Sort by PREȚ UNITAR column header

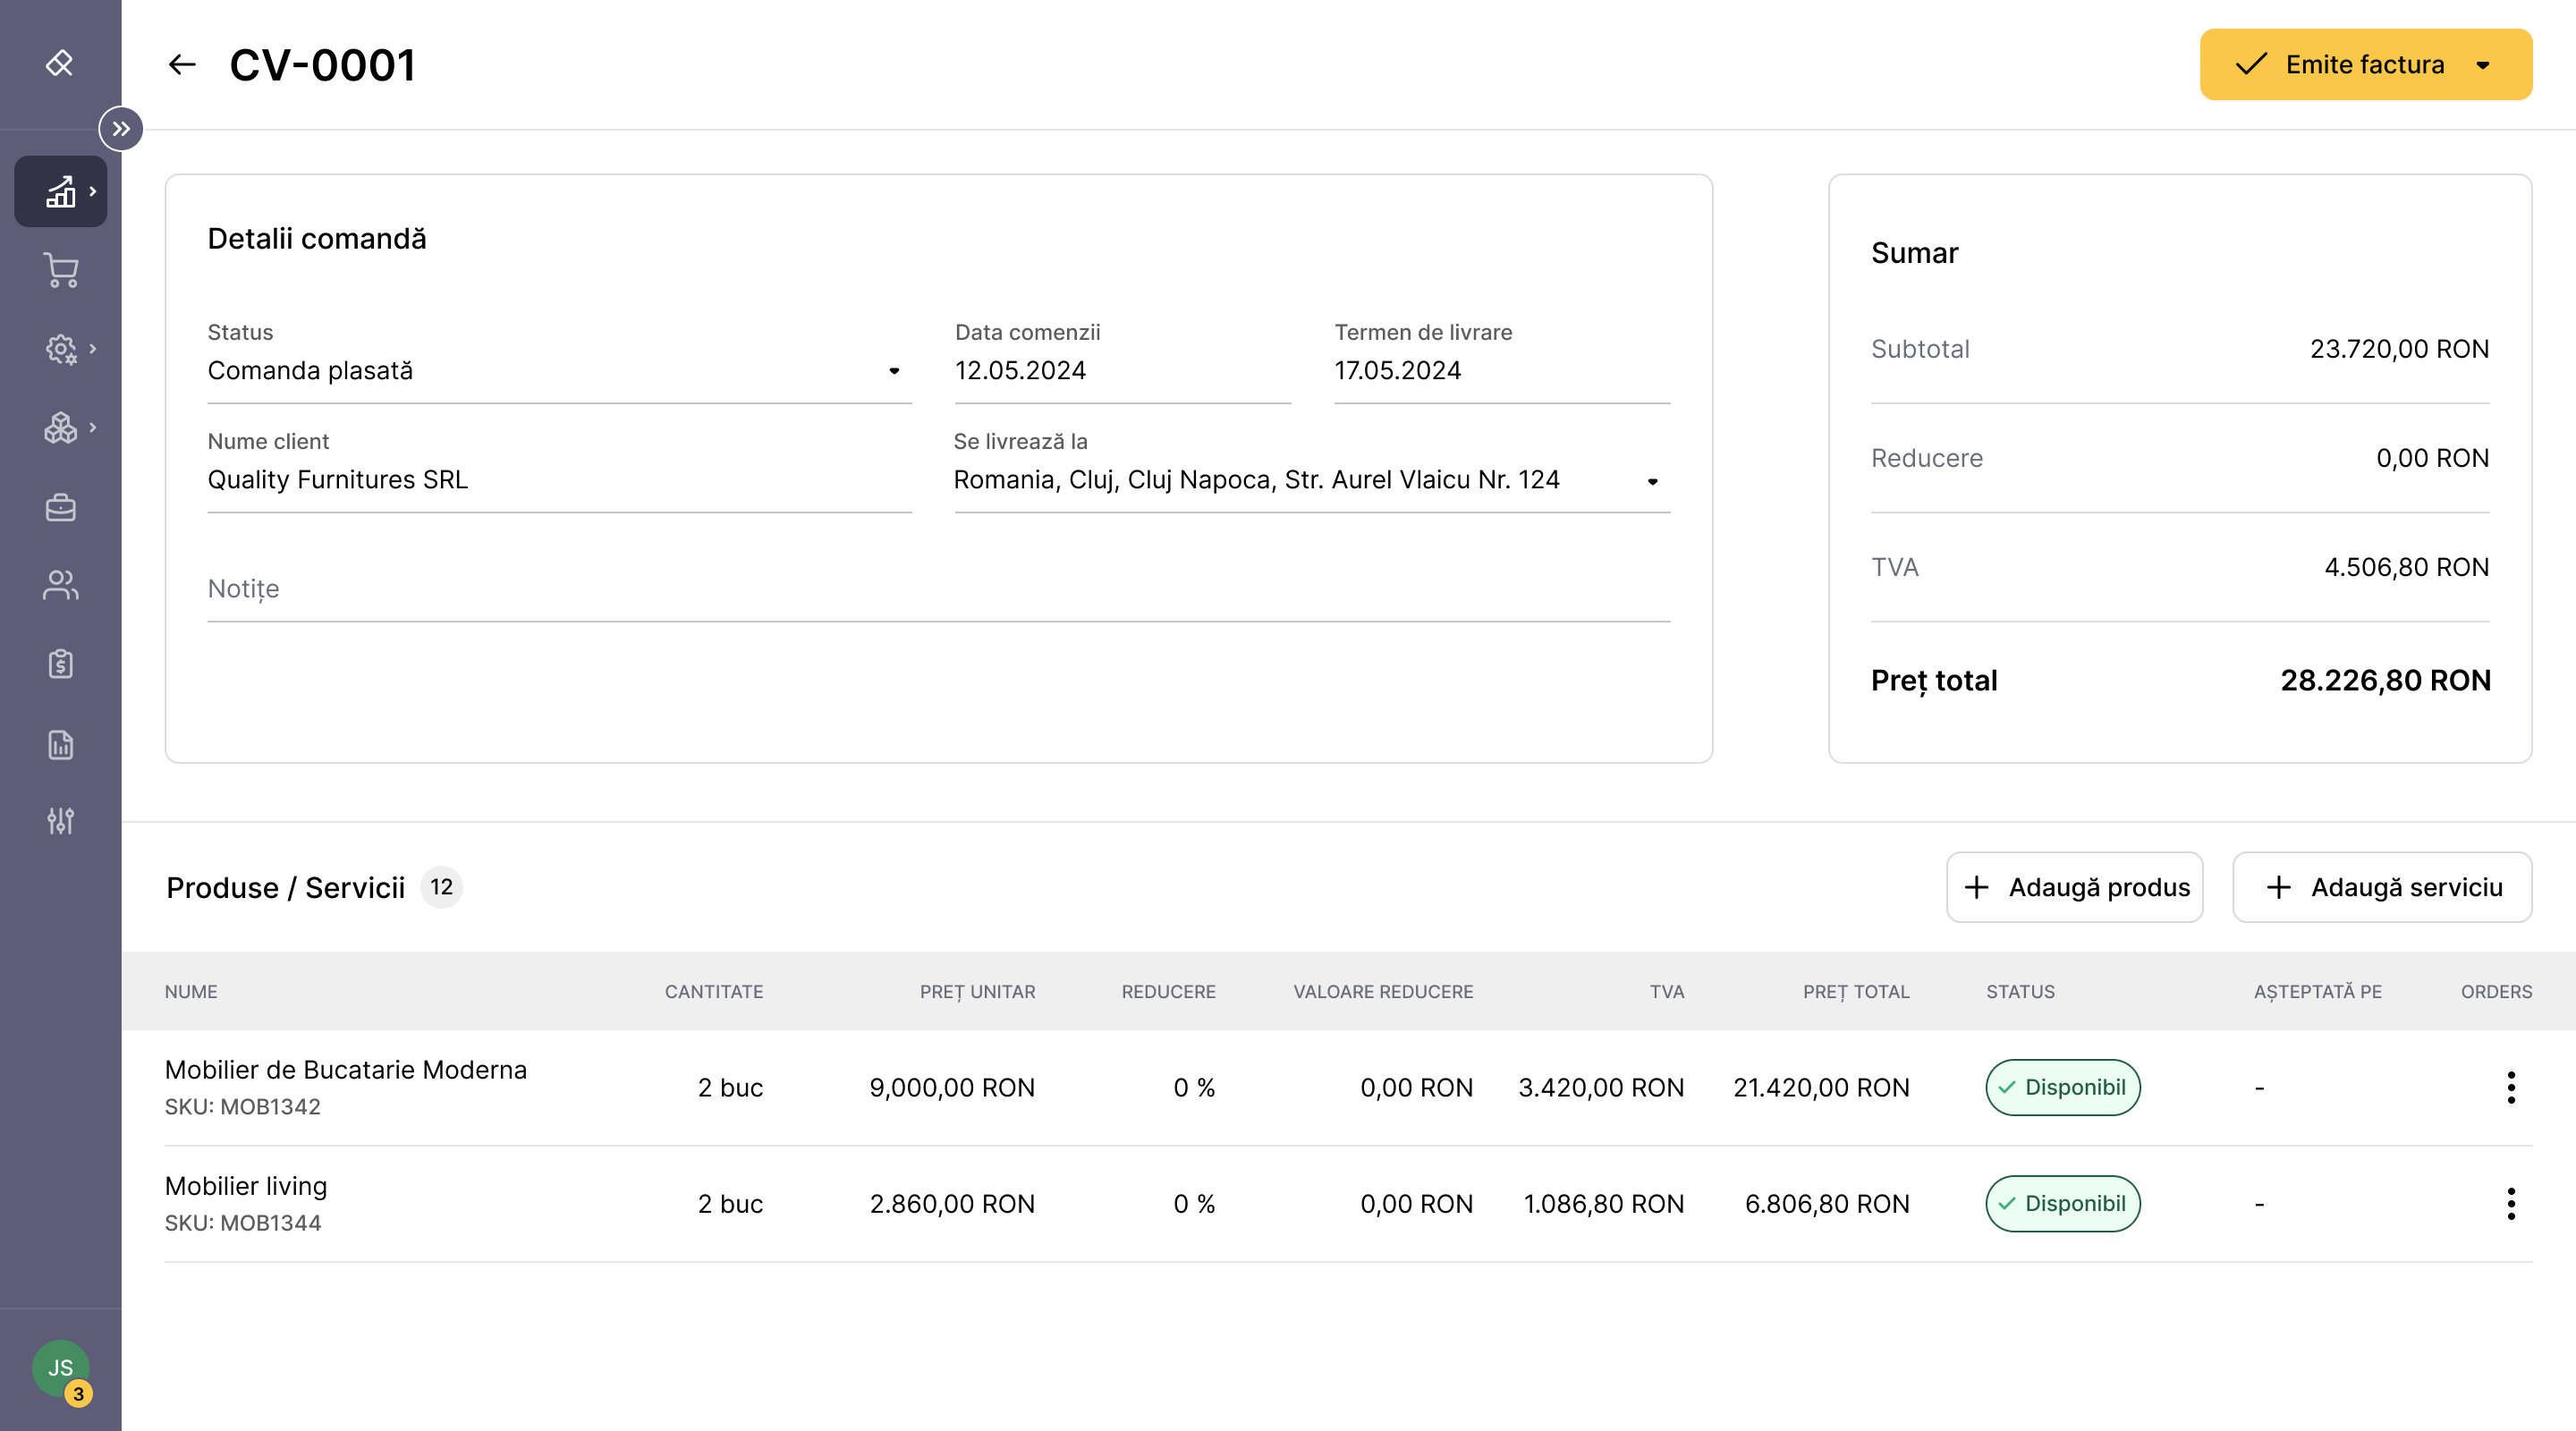tap(977, 992)
